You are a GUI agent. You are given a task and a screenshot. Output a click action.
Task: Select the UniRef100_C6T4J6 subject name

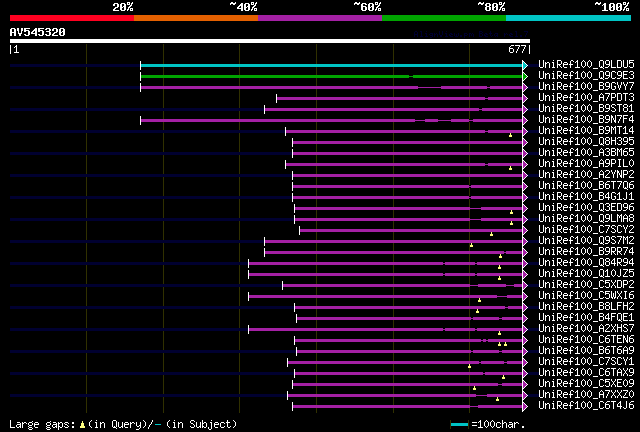tap(586, 406)
